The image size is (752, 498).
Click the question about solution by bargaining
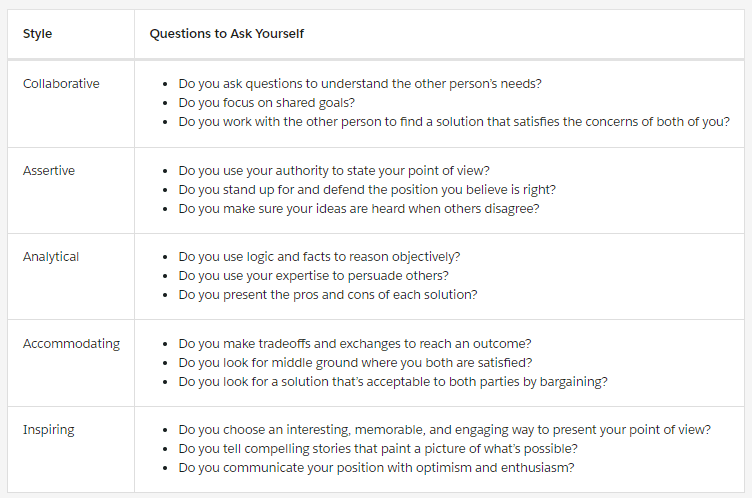coord(393,382)
